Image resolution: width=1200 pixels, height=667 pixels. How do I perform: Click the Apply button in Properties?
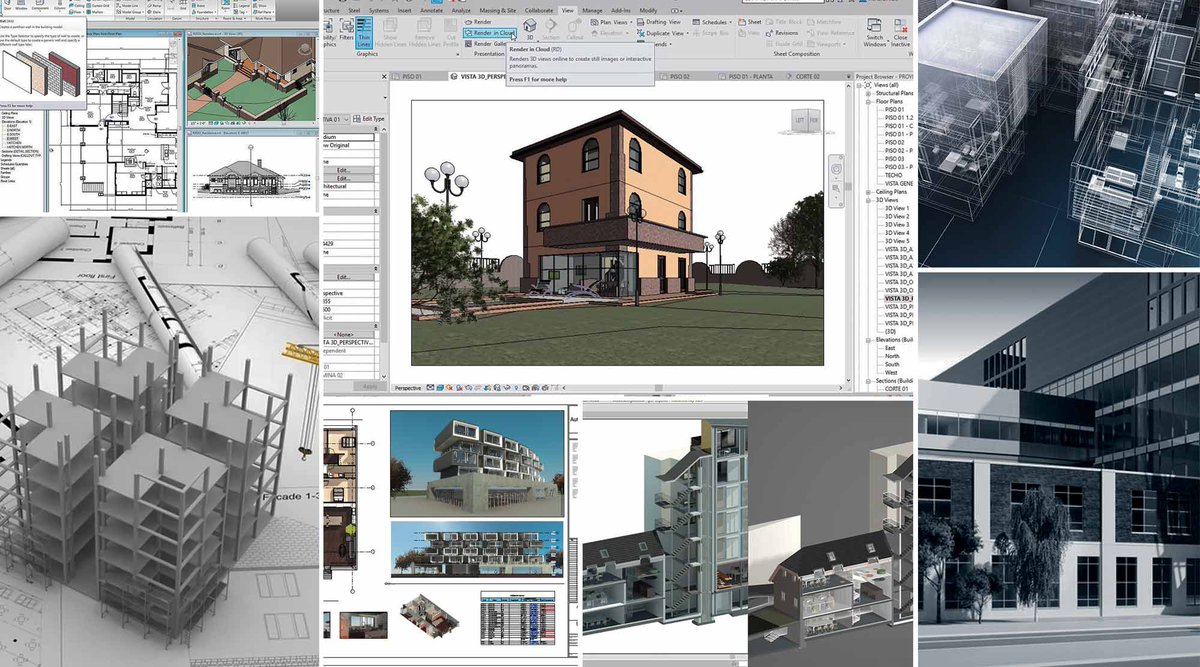tap(369, 386)
